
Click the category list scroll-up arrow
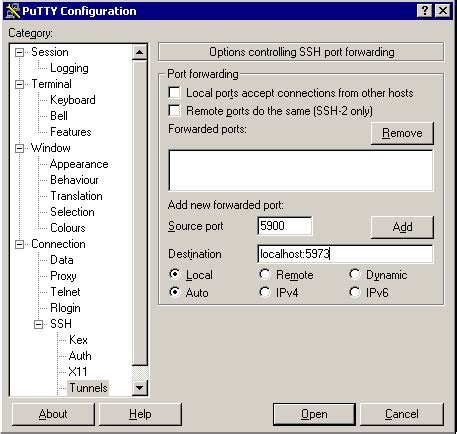[x=140, y=52]
